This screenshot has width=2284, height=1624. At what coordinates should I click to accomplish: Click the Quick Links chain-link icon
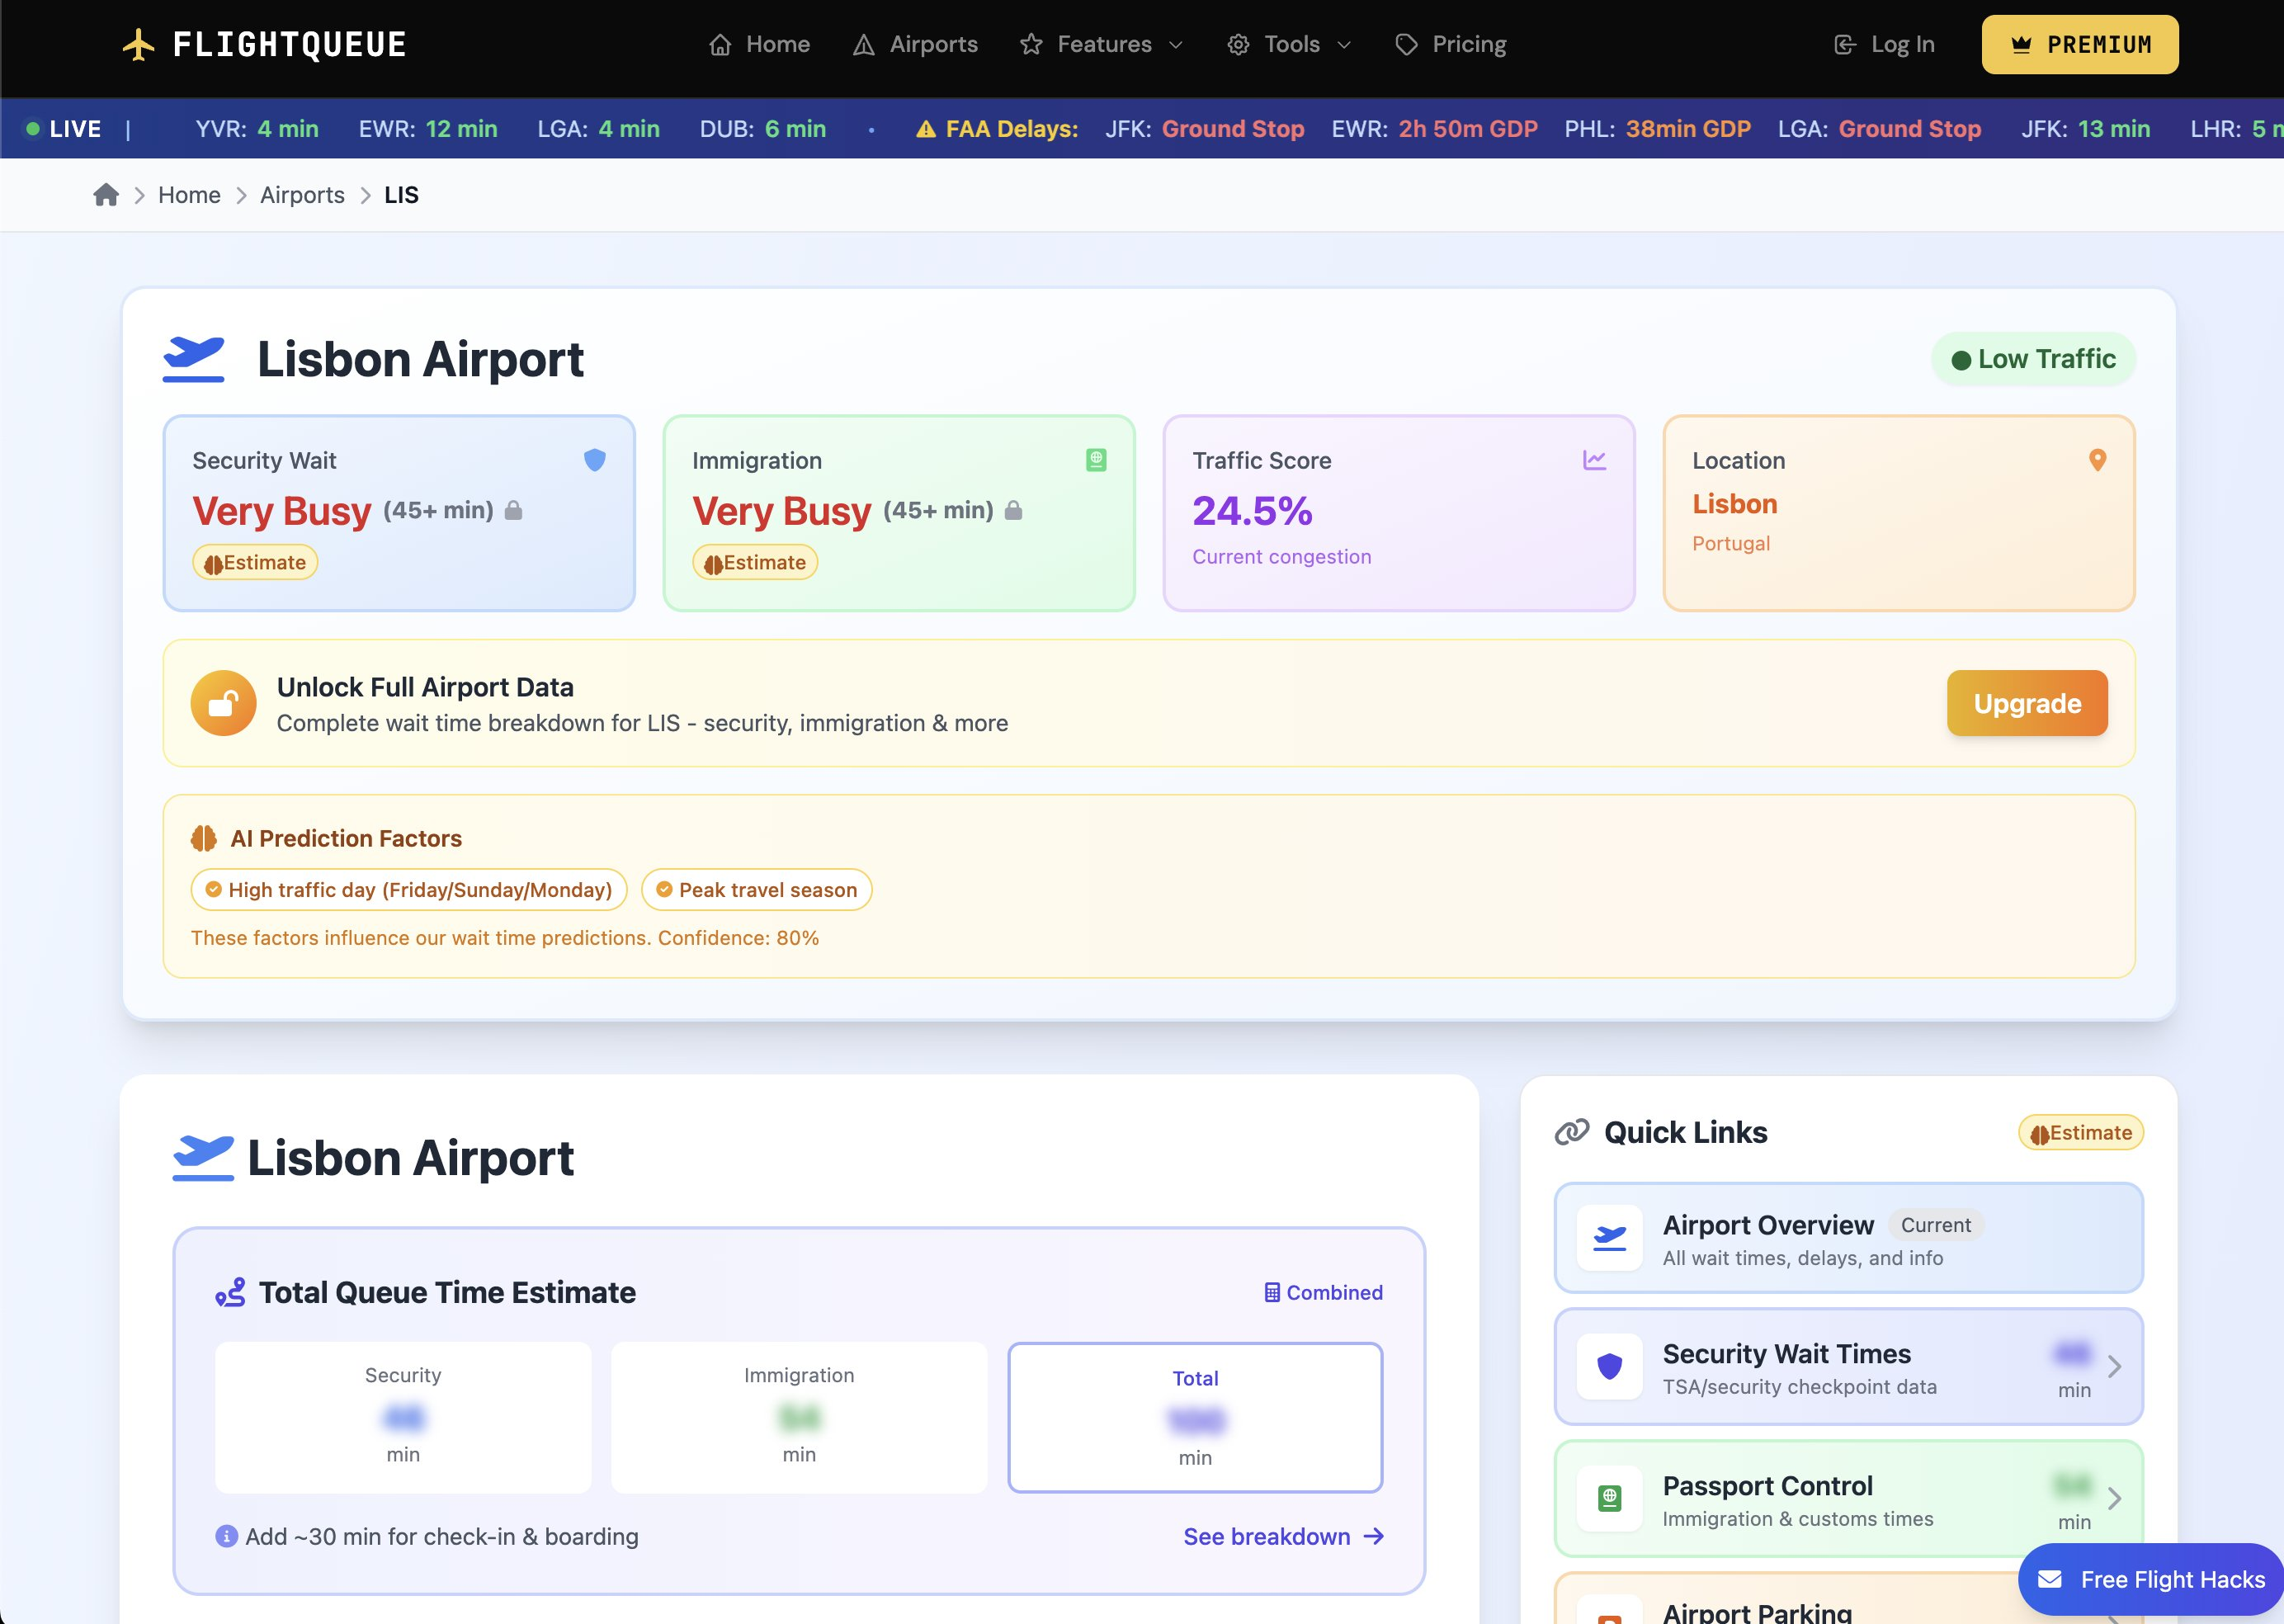coord(1572,1131)
